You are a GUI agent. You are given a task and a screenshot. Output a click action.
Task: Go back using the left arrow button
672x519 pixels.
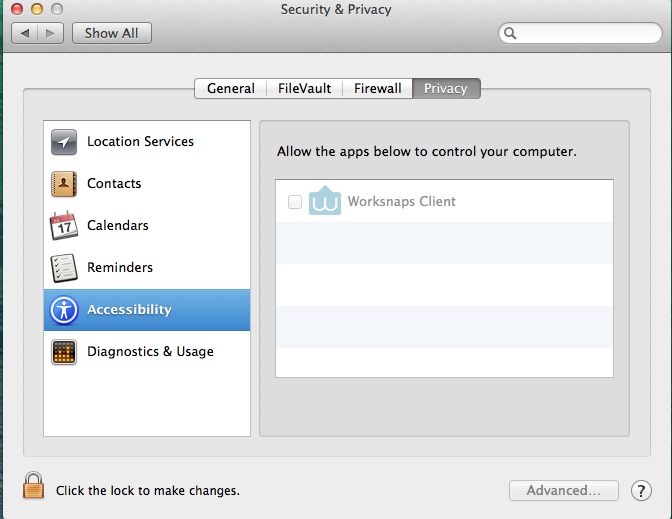pos(25,33)
